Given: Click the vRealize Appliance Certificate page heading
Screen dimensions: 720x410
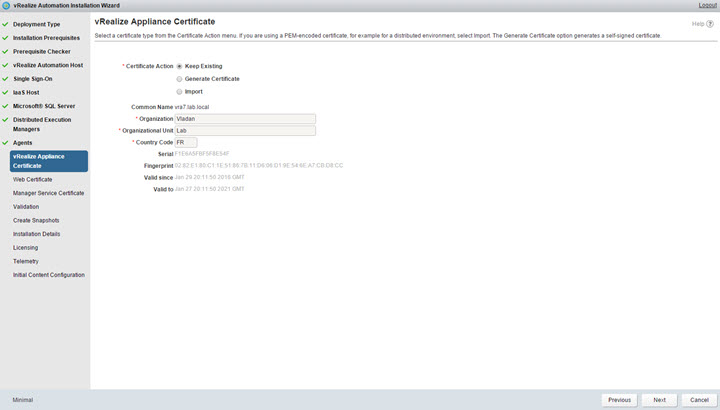Looking at the screenshot, I should [155, 22].
